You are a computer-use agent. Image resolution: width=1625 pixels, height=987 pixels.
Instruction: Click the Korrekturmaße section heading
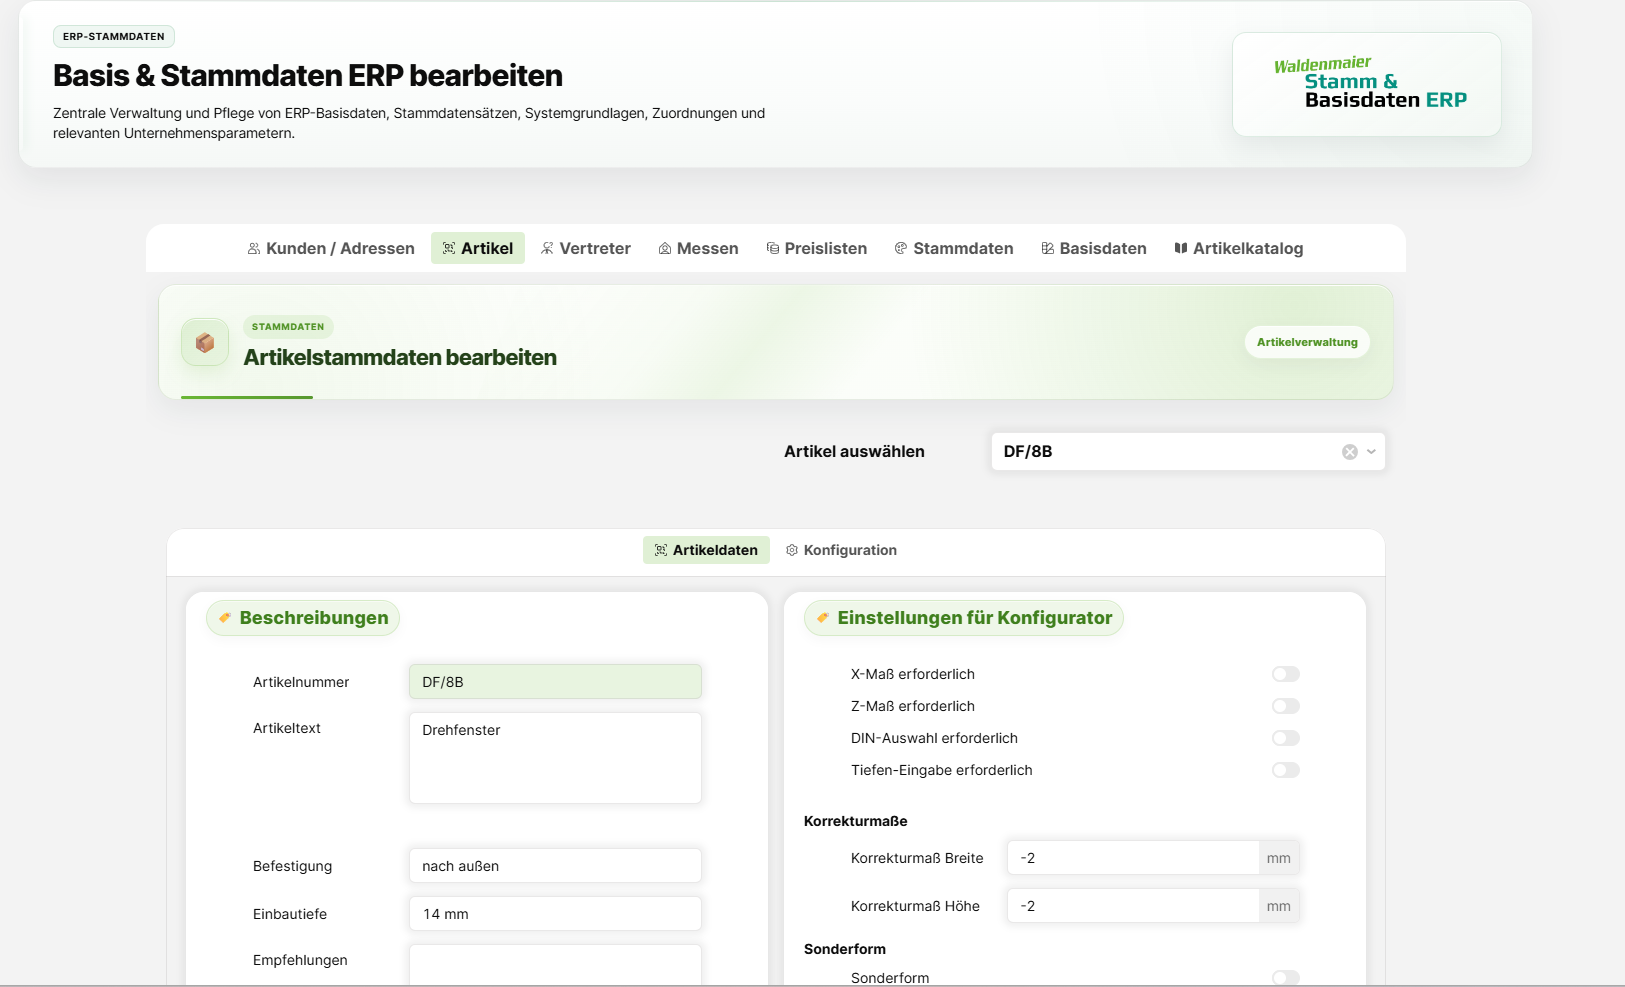[x=856, y=821]
